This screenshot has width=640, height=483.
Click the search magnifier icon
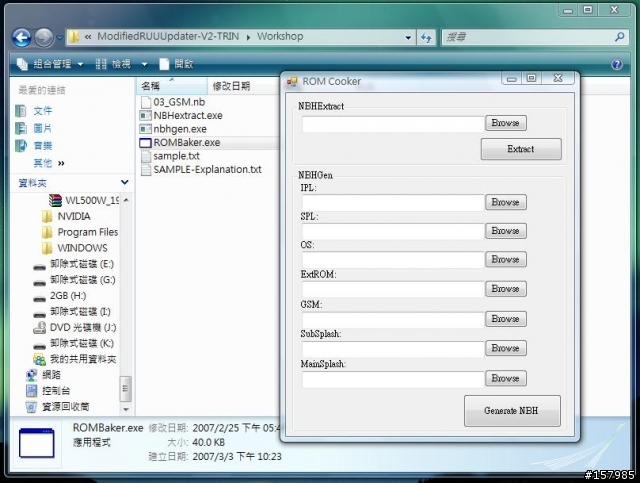tap(619, 37)
